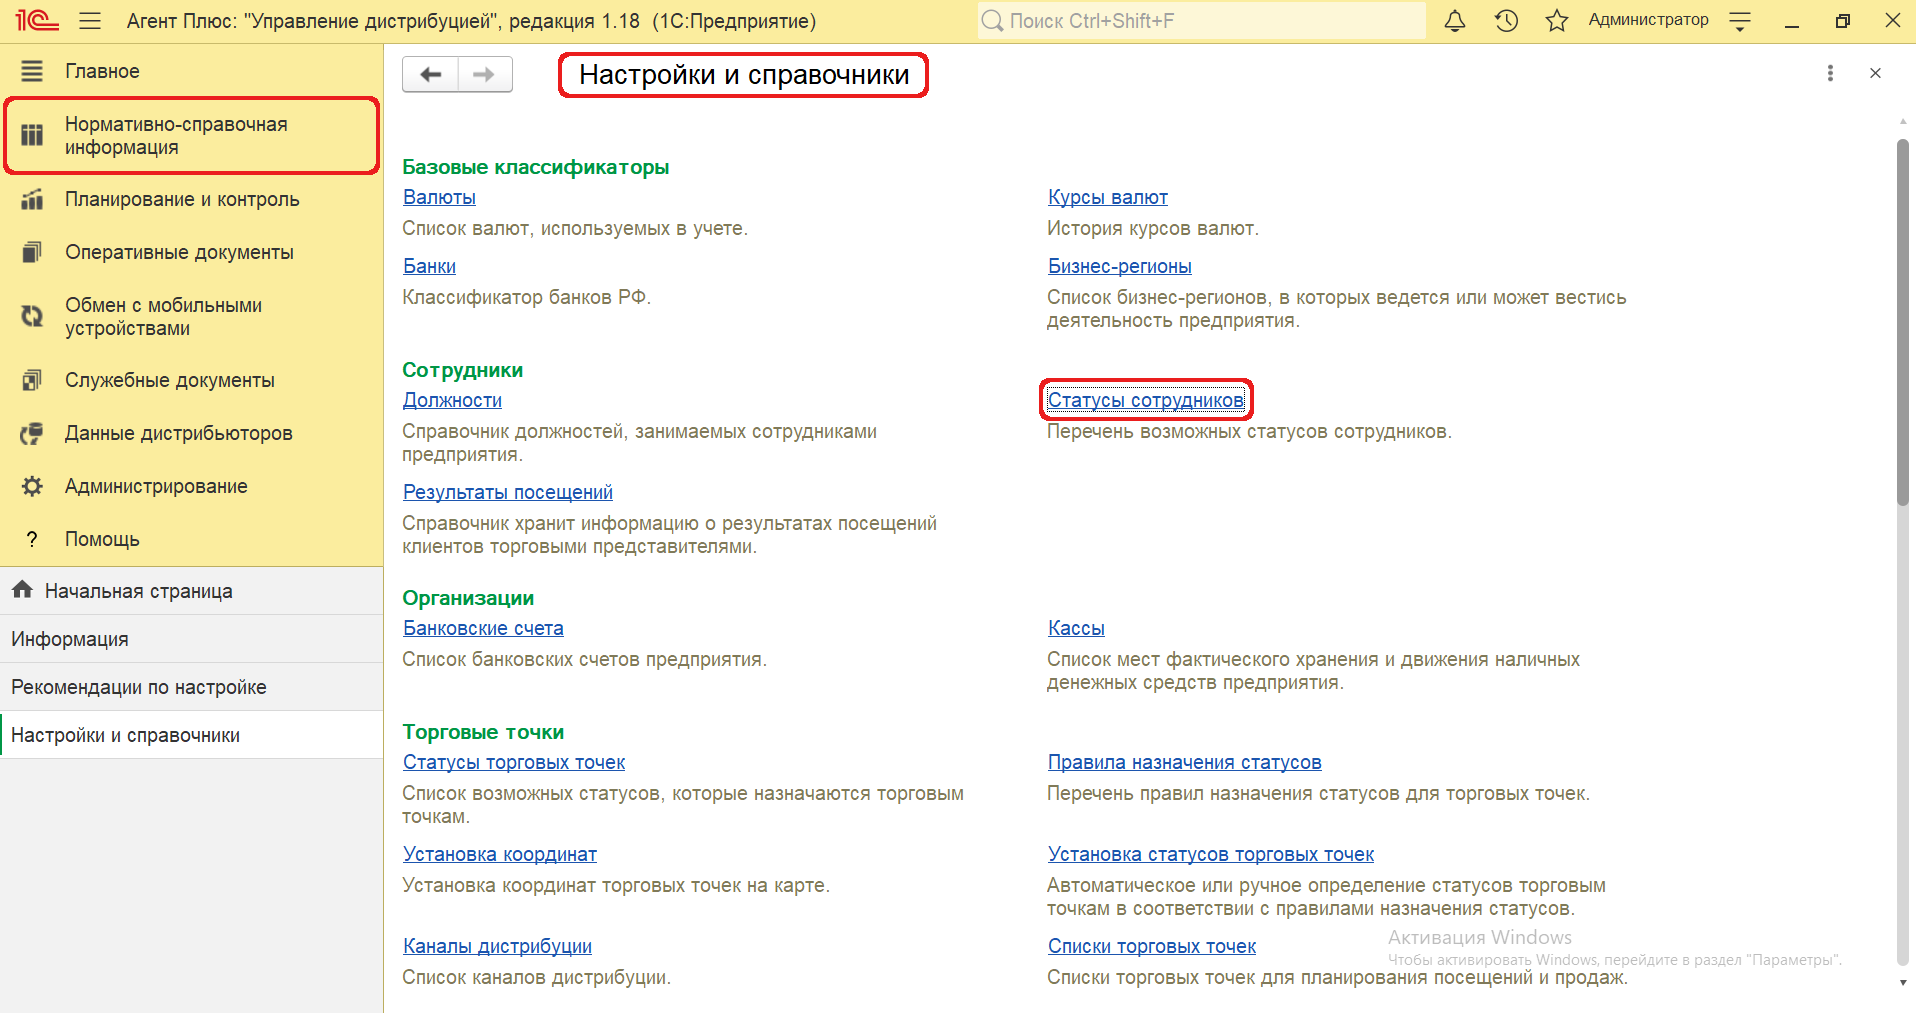Open the Списки торговых точек link
This screenshot has height=1013, width=1916.
[1152, 946]
